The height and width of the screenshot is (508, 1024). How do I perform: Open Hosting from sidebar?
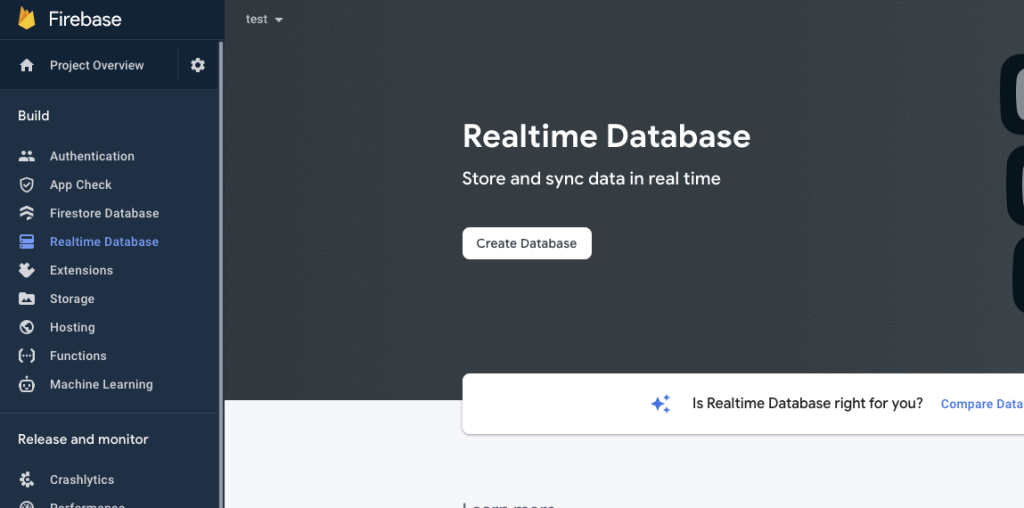tap(72, 327)
